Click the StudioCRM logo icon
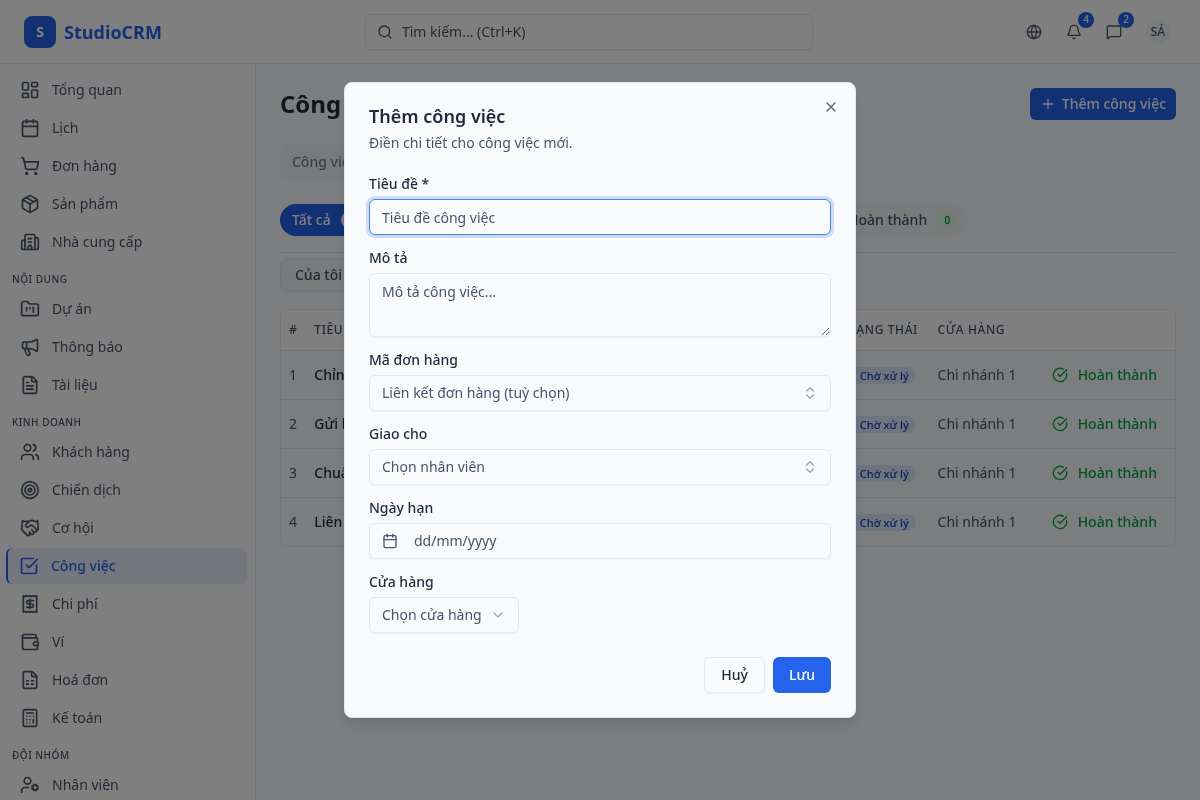The height and width of the screenshot is (800, 1200). [40, 32]
